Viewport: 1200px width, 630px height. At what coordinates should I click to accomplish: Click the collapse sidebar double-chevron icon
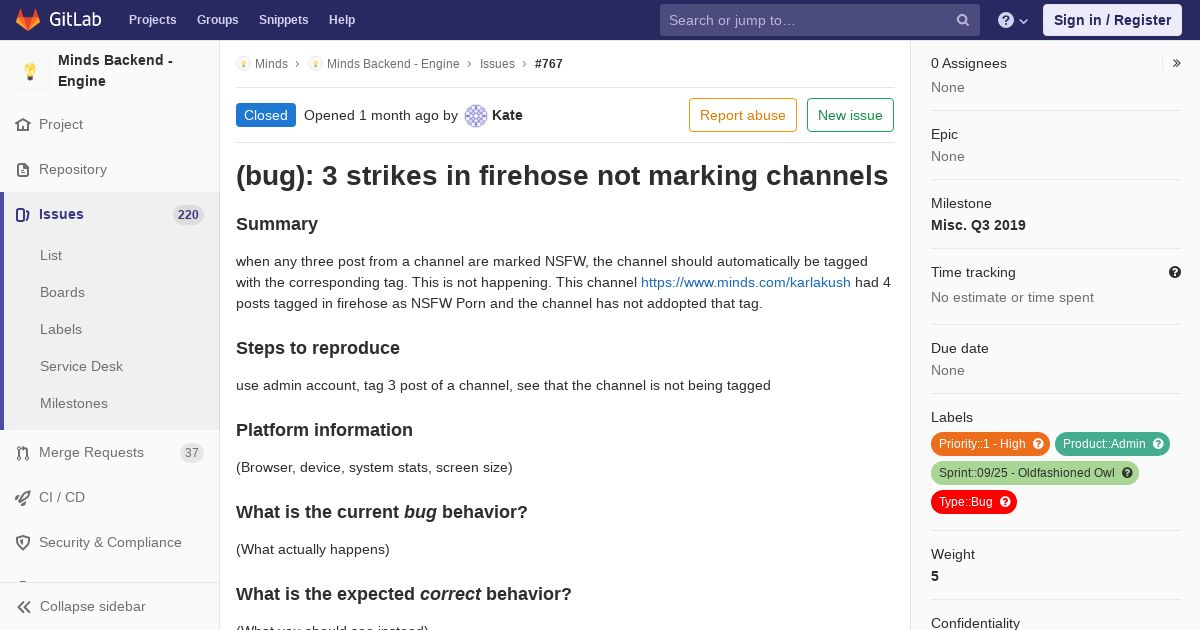click(x=24, y=607)
